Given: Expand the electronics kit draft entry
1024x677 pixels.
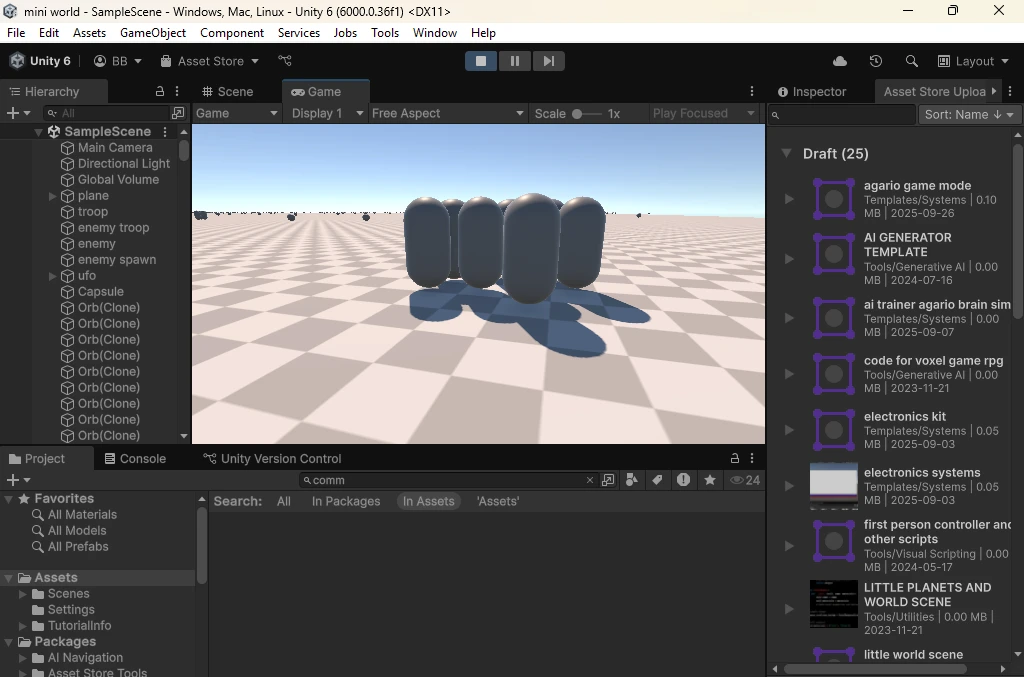Looking at the screenshot, I should point(789,430).
